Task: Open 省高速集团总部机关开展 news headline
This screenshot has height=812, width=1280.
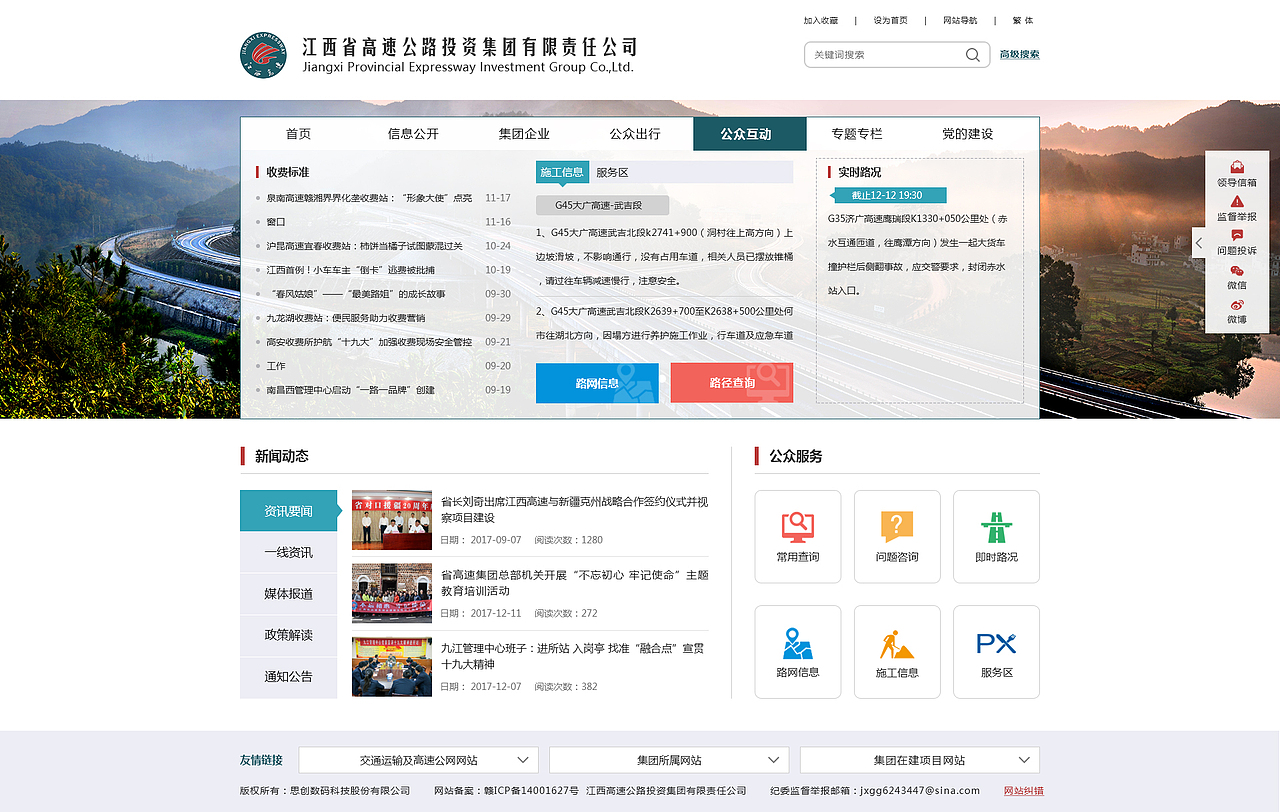Action: coord(574,583)
